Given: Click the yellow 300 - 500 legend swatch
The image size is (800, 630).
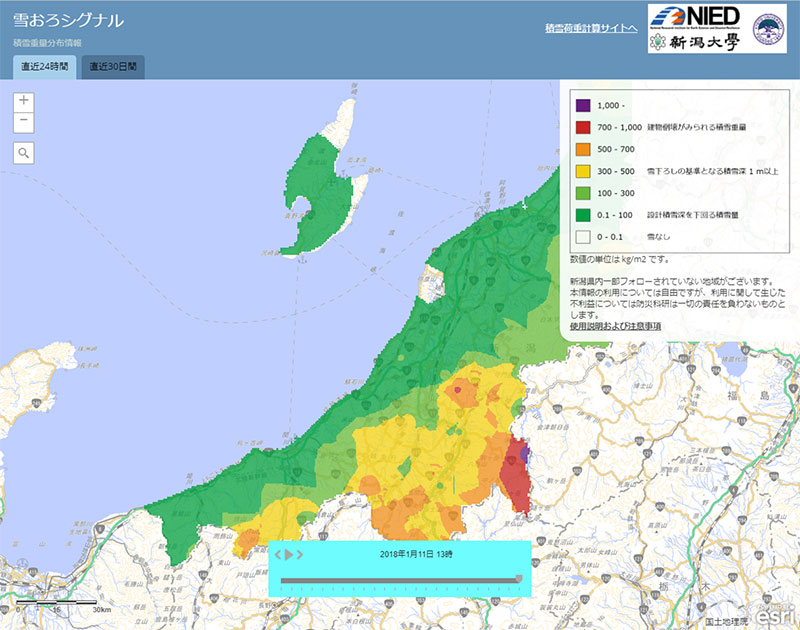Looking at the screenshot, I should (582, 171).
